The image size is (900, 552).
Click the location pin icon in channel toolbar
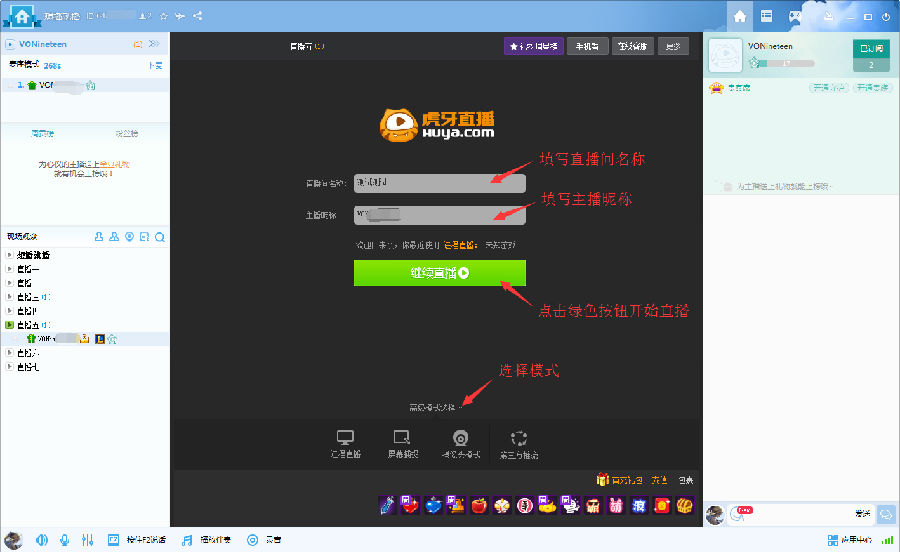pos(130,236)
